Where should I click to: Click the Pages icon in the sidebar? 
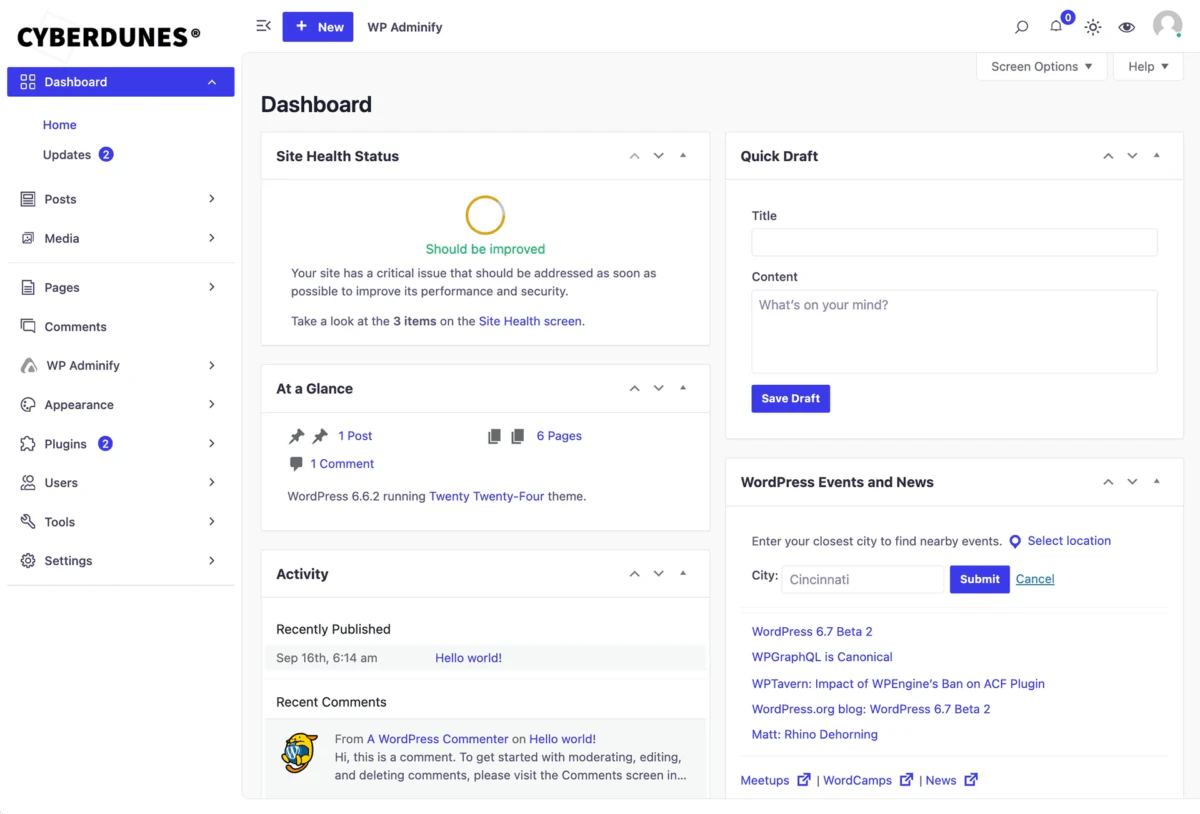coord(28,287)
